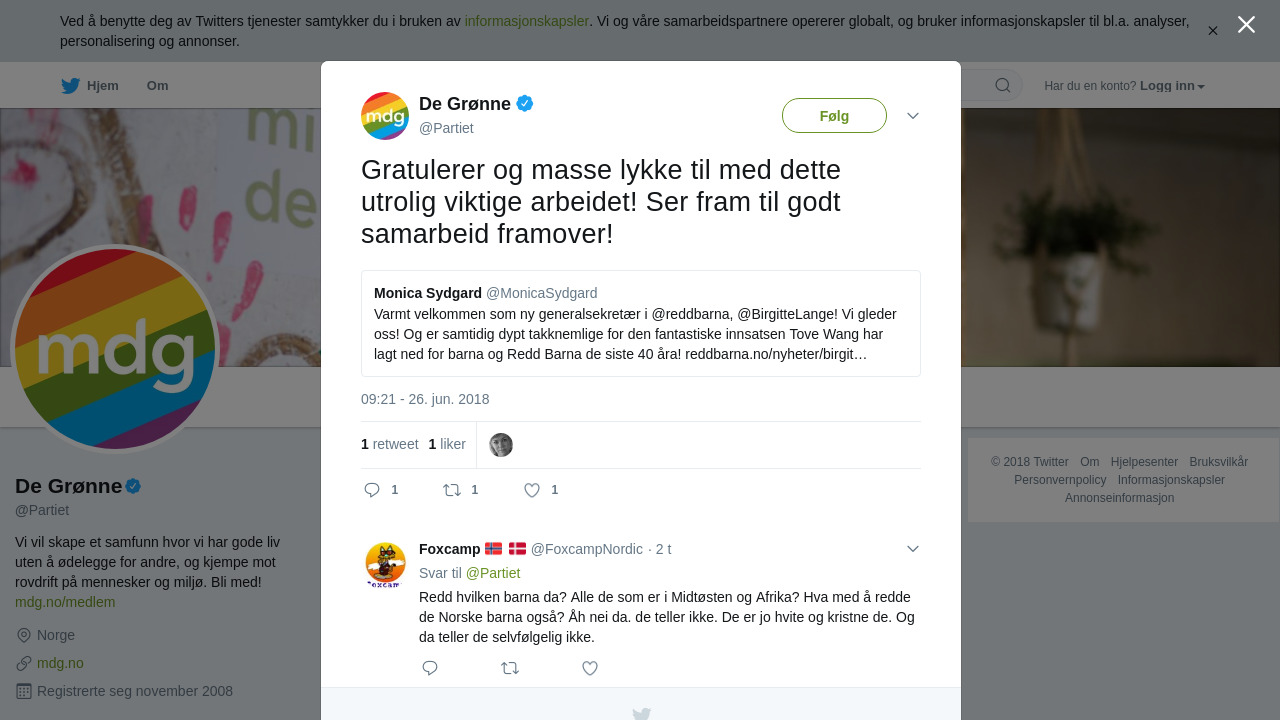Dismiss the cookie notice banner

click(x=1213, y=31)
